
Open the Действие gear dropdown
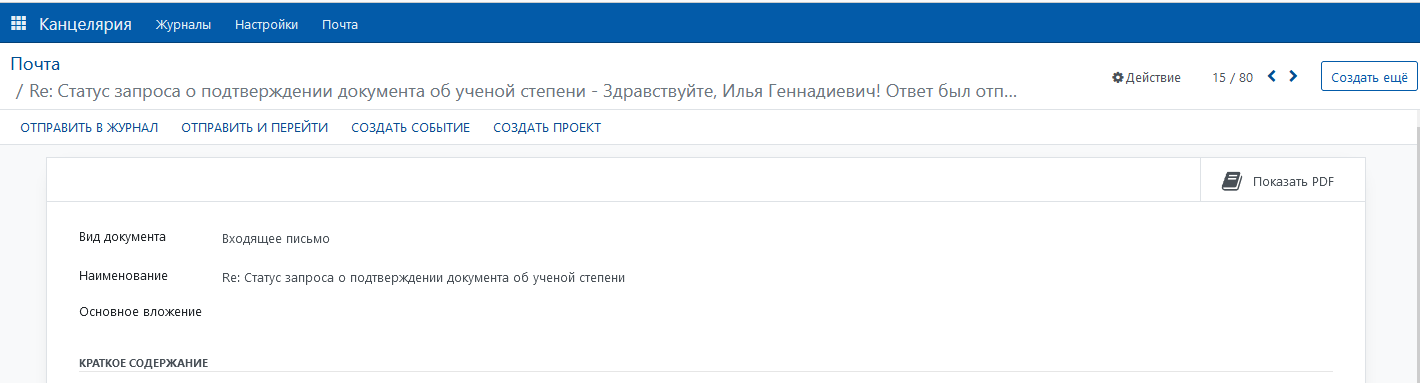[x=1146, y=77]
